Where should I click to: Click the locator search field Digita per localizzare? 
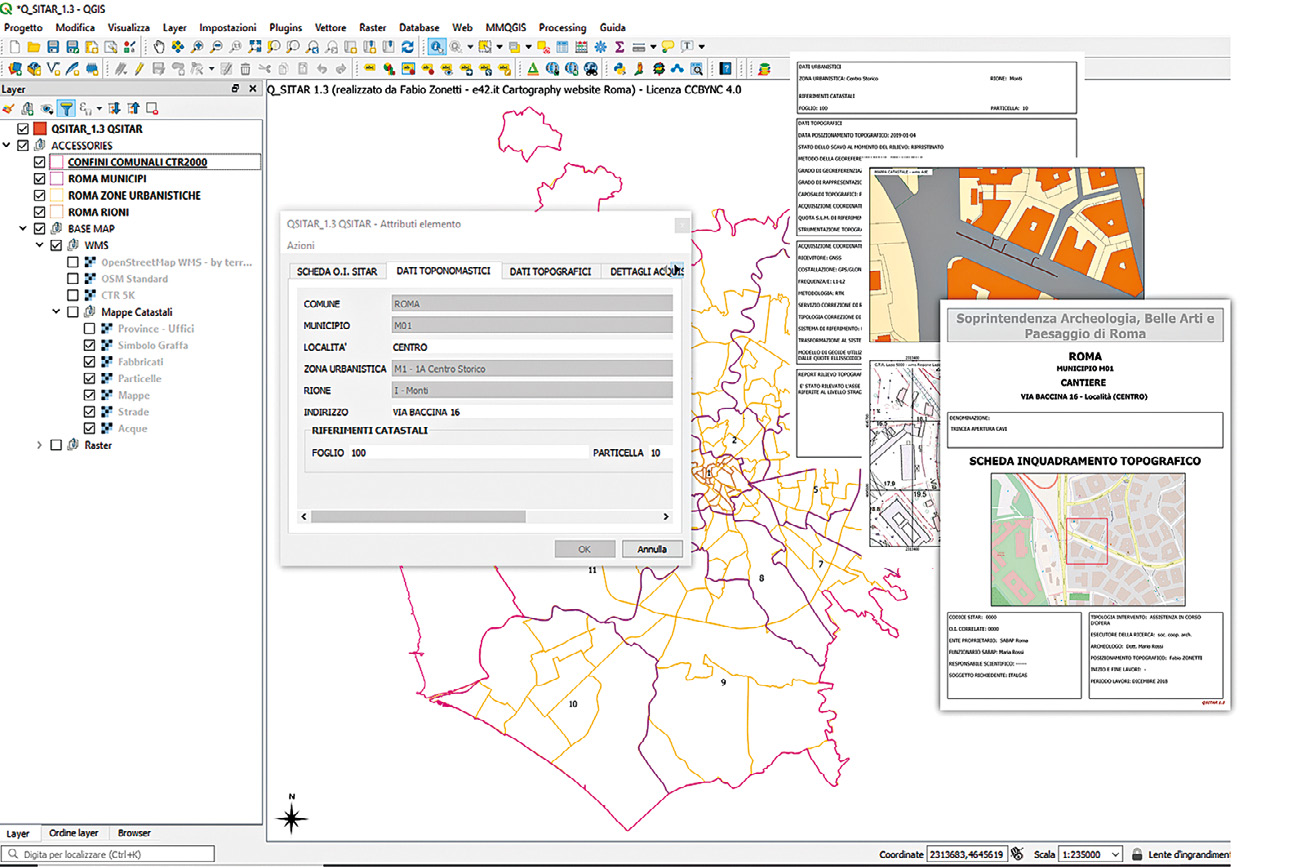click(x=107, y=855)
